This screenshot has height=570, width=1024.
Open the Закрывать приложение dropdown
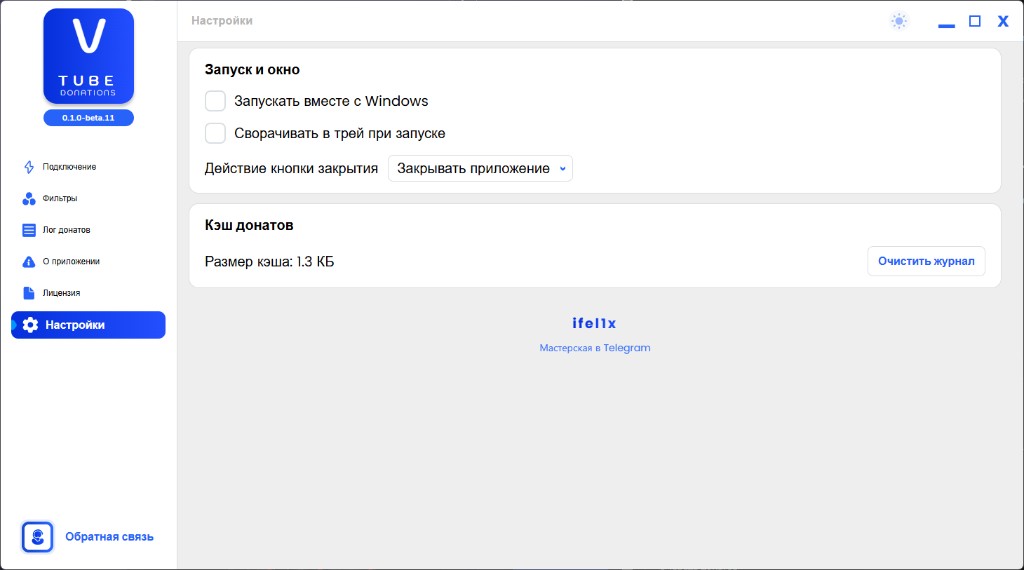(480, 168)
